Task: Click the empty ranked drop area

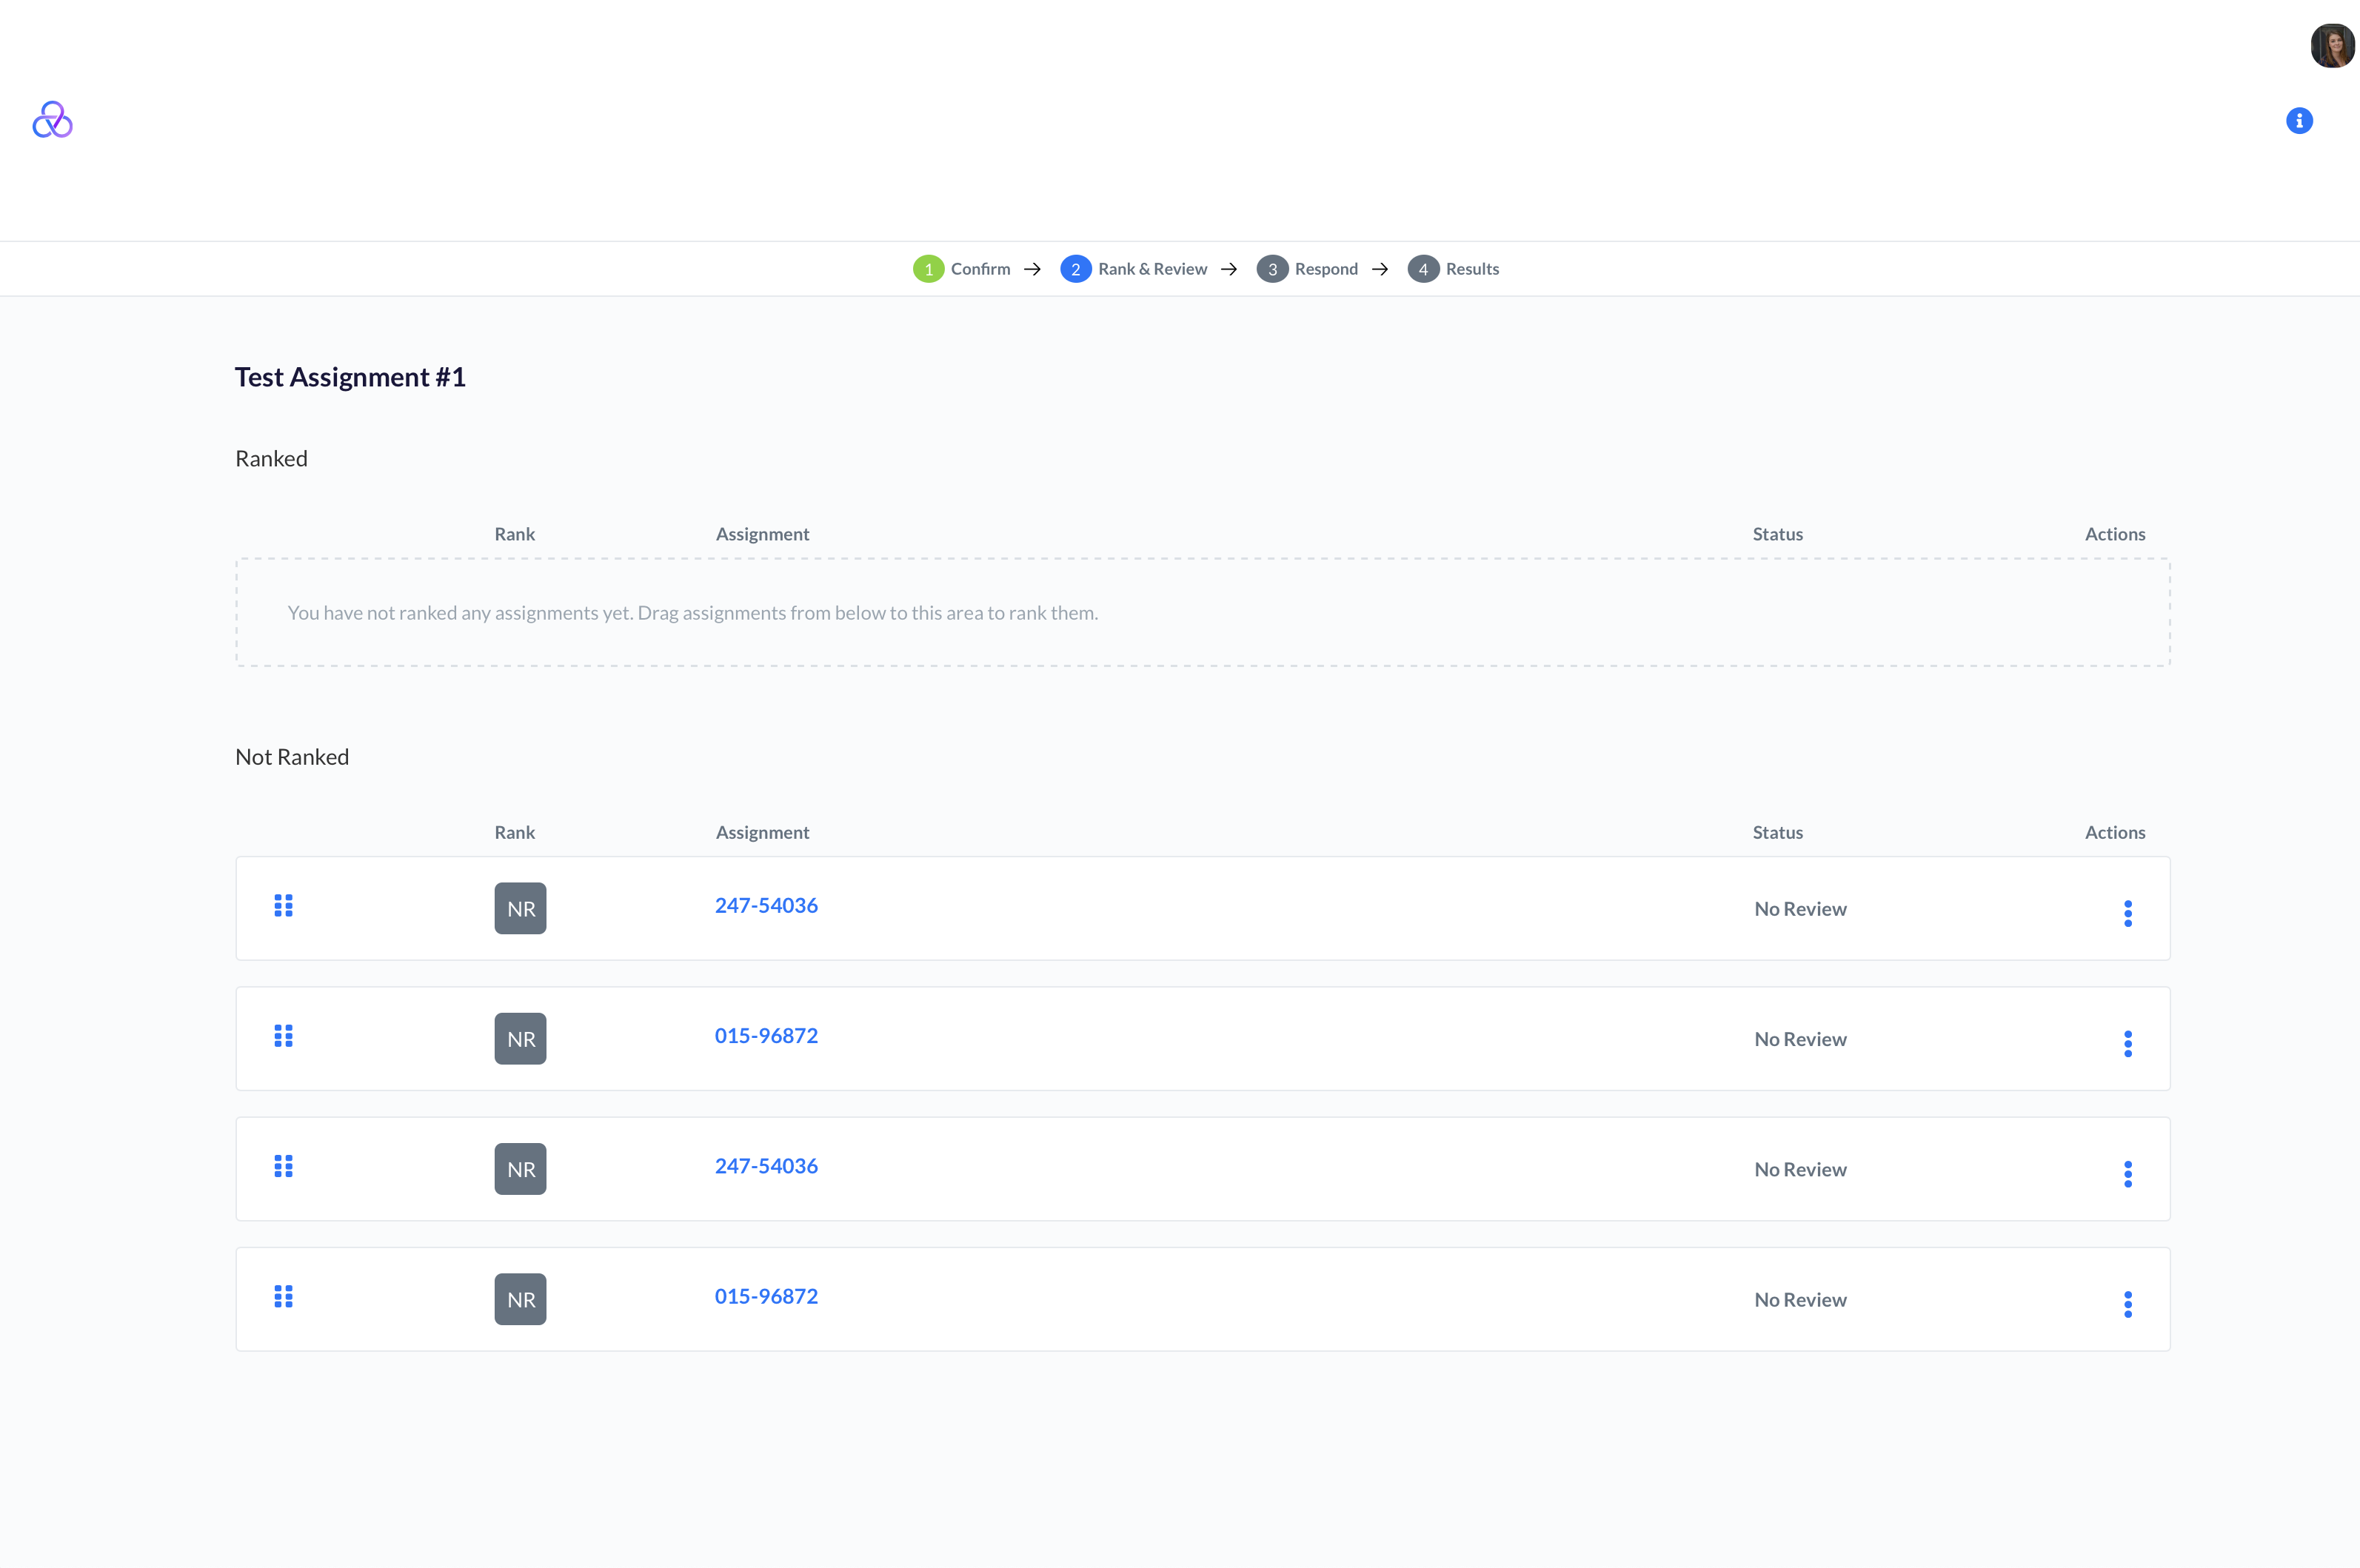Action: pyautogui.click(x=1202, y=613)
